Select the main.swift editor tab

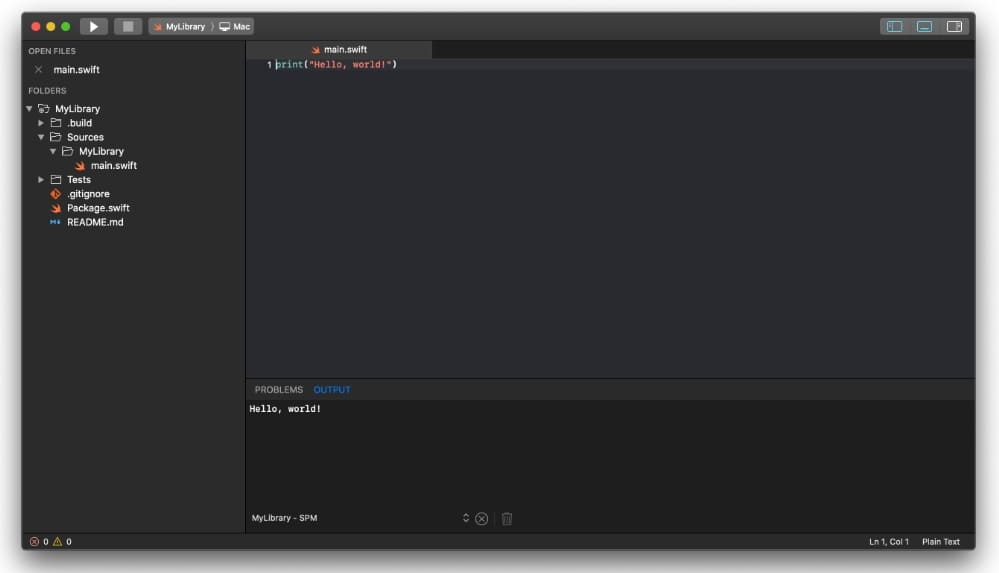tap(339, 50)
